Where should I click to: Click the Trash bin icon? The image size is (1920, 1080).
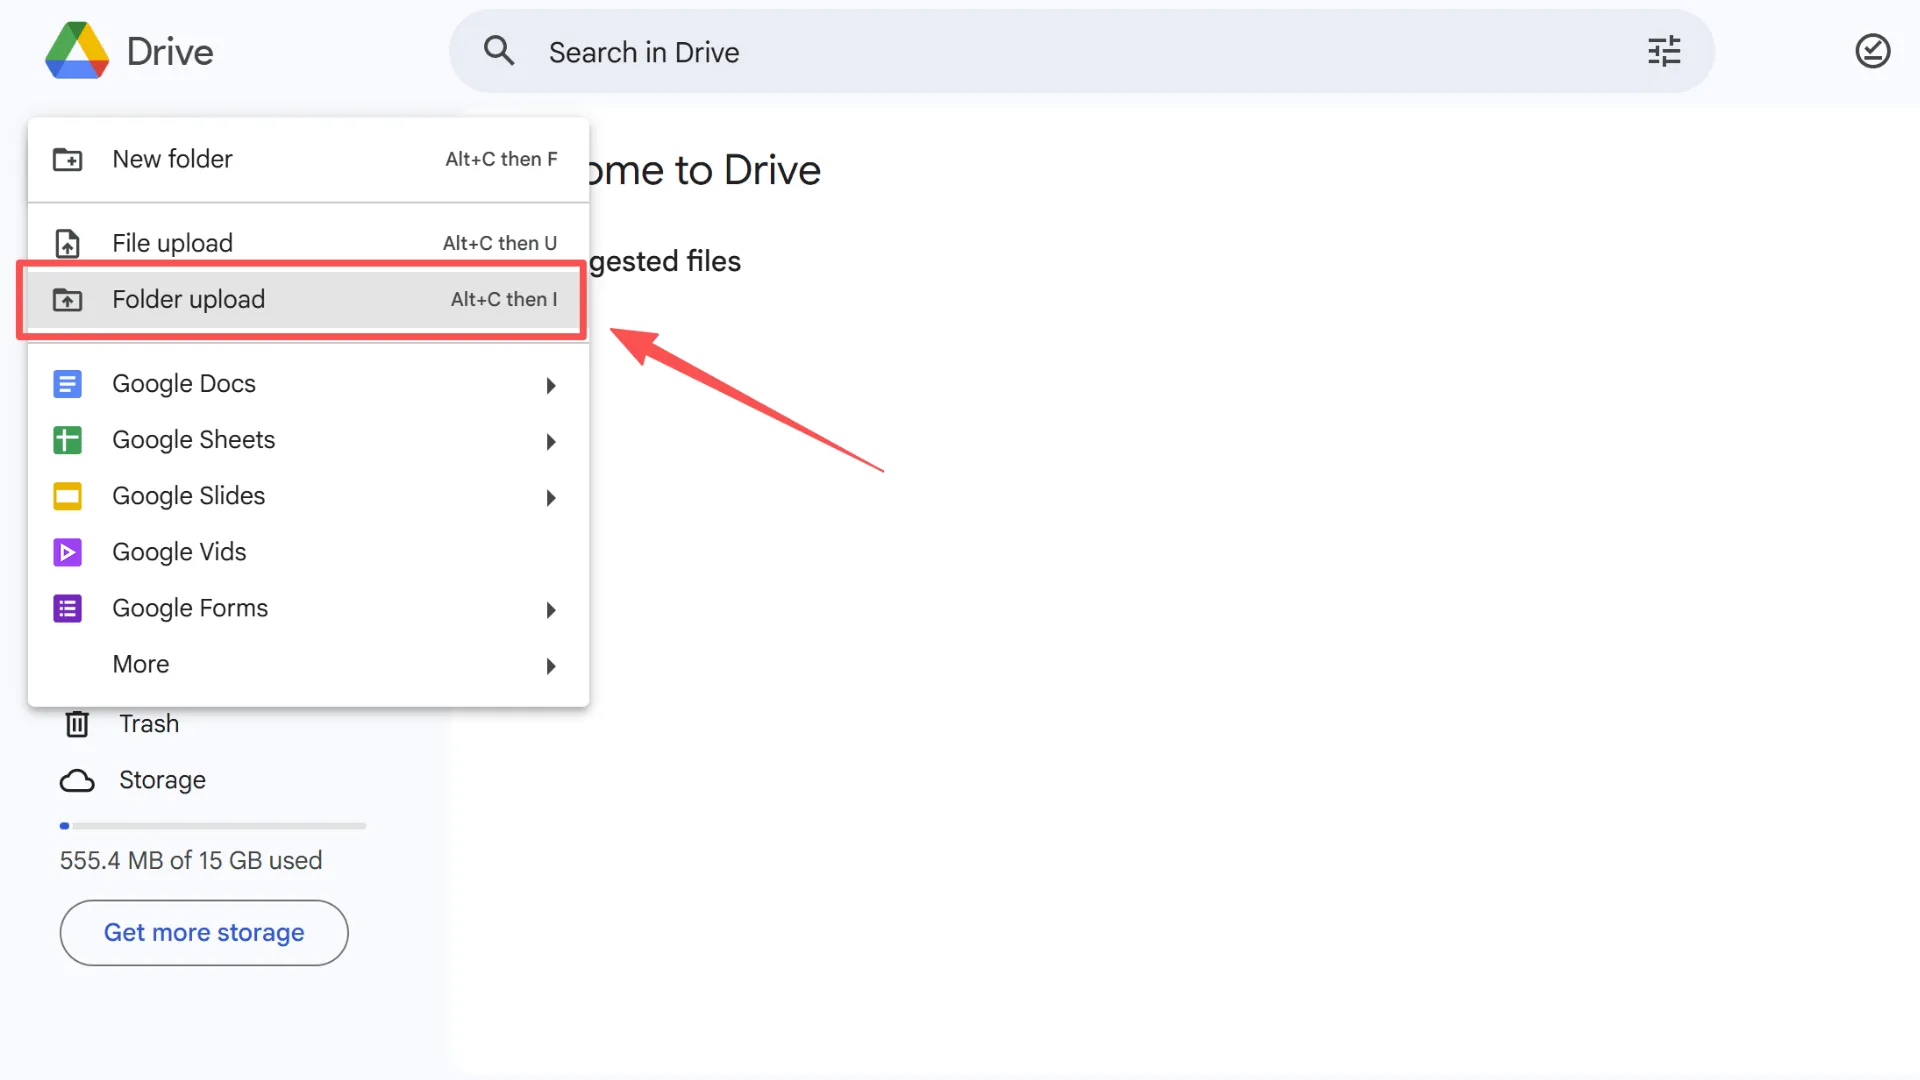(x=77, y=724)
